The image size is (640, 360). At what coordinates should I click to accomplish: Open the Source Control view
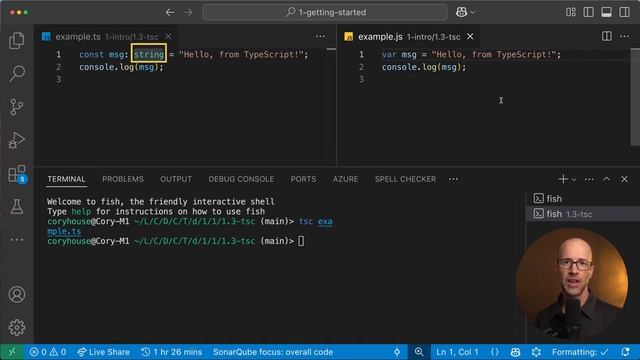pyautogui.click(x=17, y=107)
